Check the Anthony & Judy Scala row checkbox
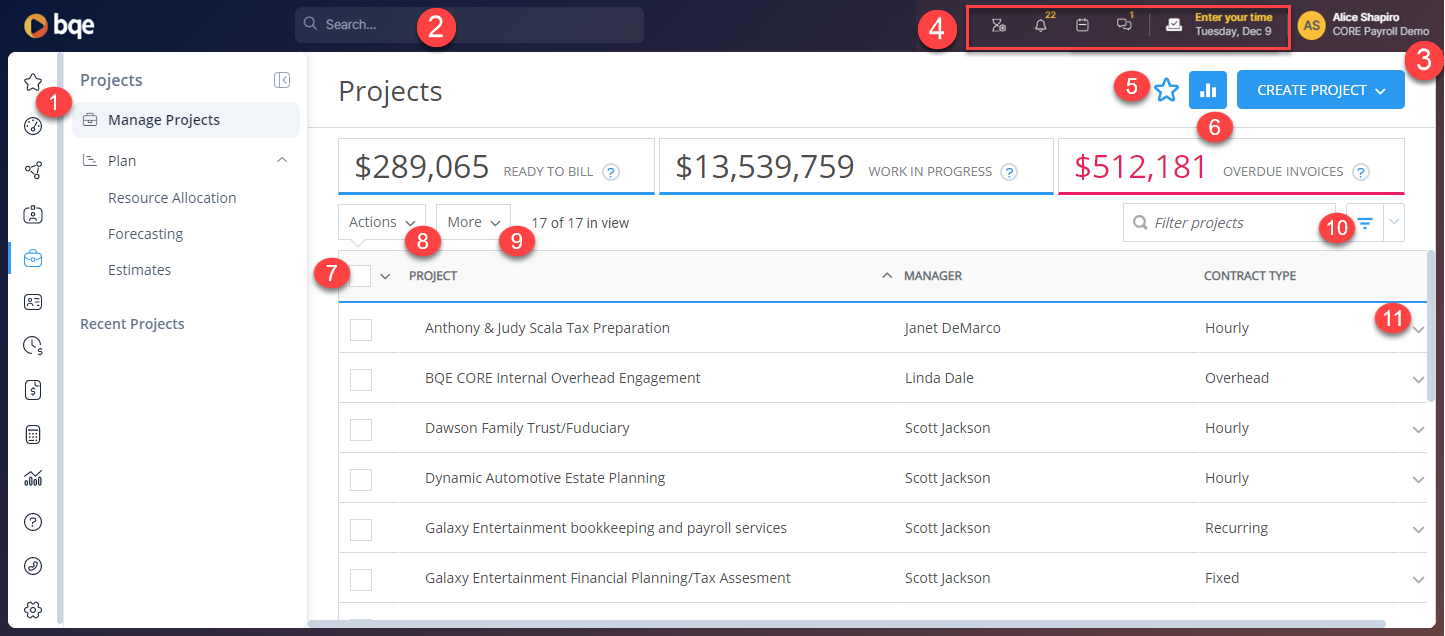Image resolution: width=1445 pixels, height=636 pixels. coord(361,329)
